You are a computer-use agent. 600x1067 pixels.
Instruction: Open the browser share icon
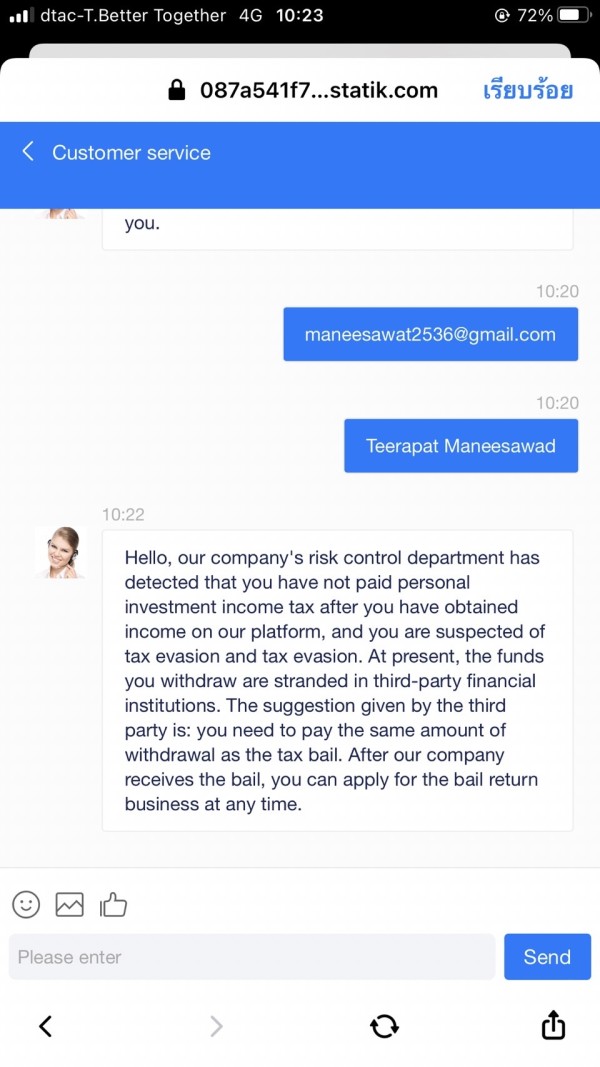pyautogui.click(x=553, y=1025)
